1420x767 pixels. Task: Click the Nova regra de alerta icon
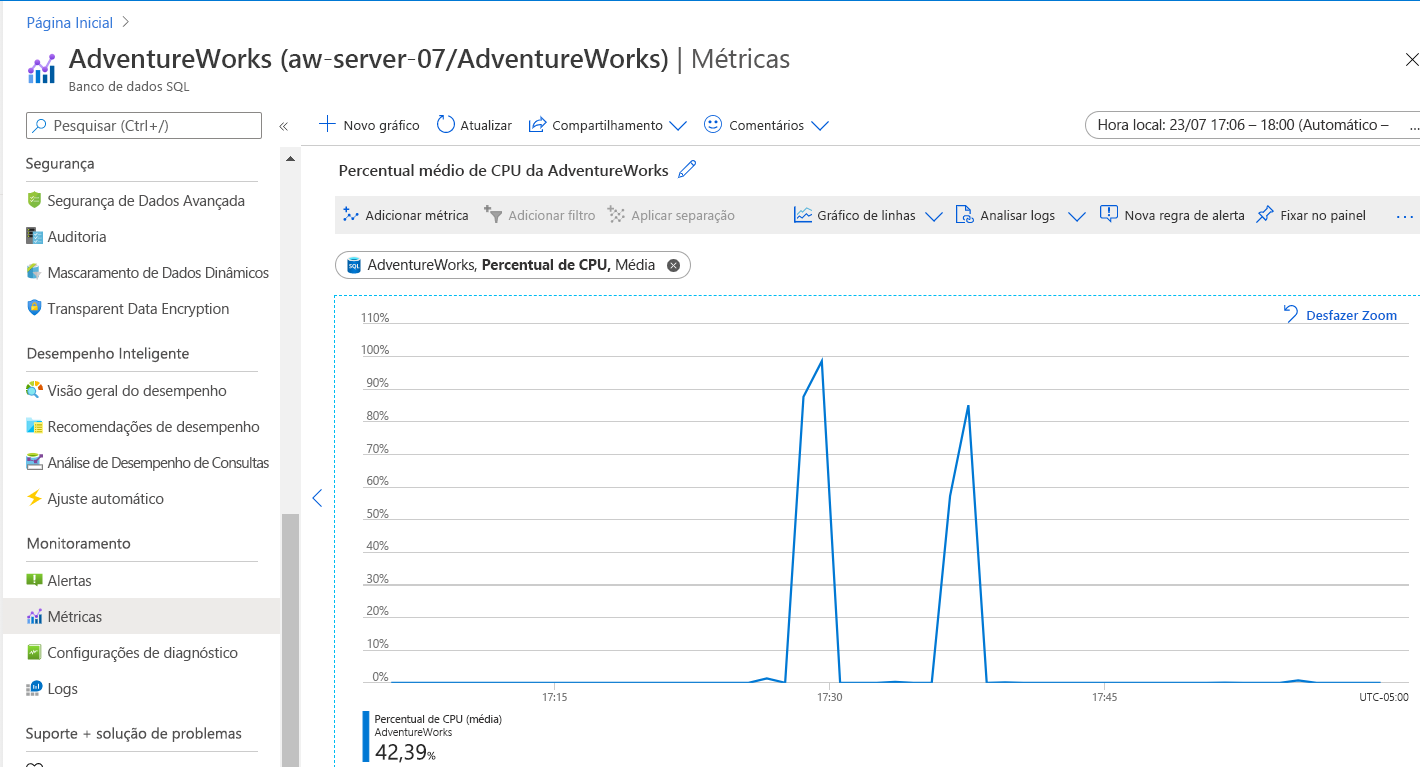tap(1109, 214)
